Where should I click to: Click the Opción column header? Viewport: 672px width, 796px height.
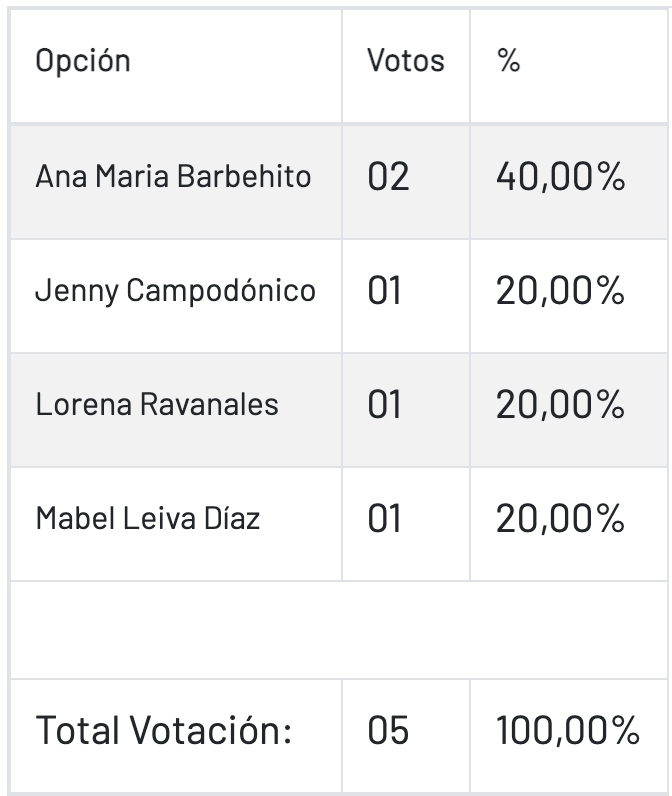176,65
